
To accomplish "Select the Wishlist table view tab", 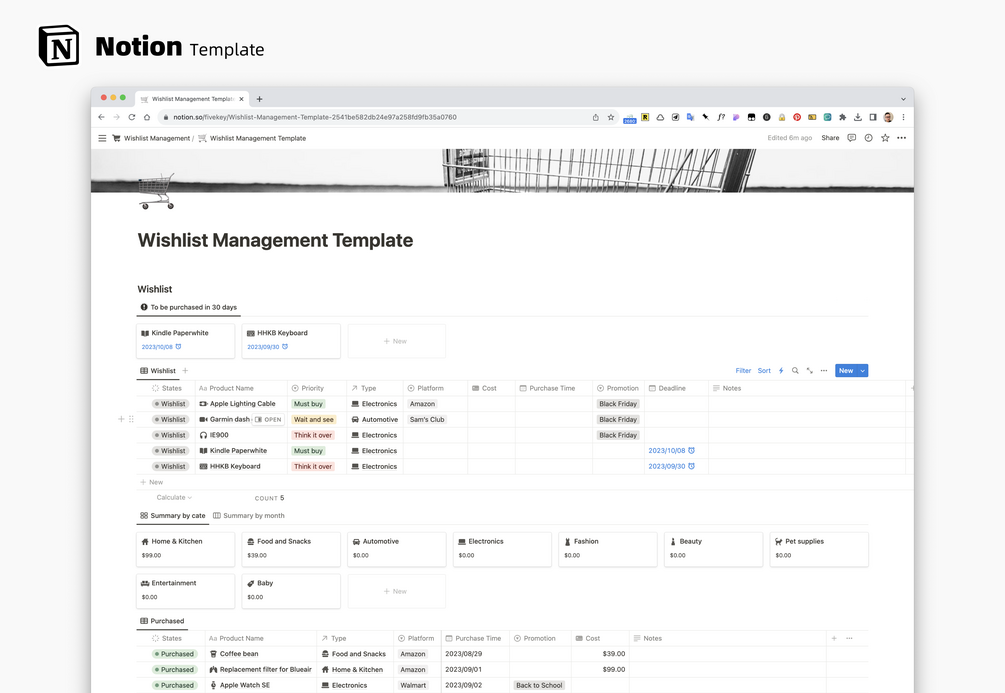I will coord(158,371).
